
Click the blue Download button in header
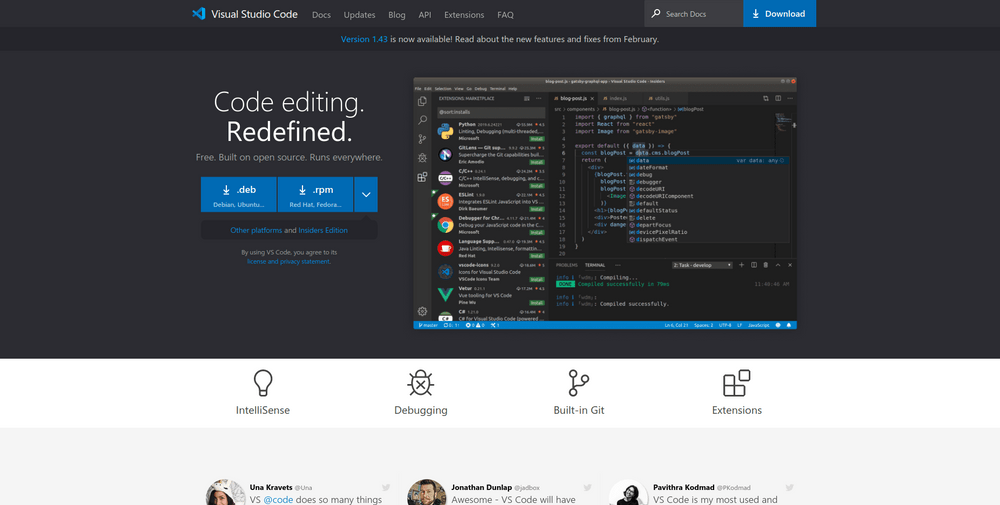click(779, 13)
